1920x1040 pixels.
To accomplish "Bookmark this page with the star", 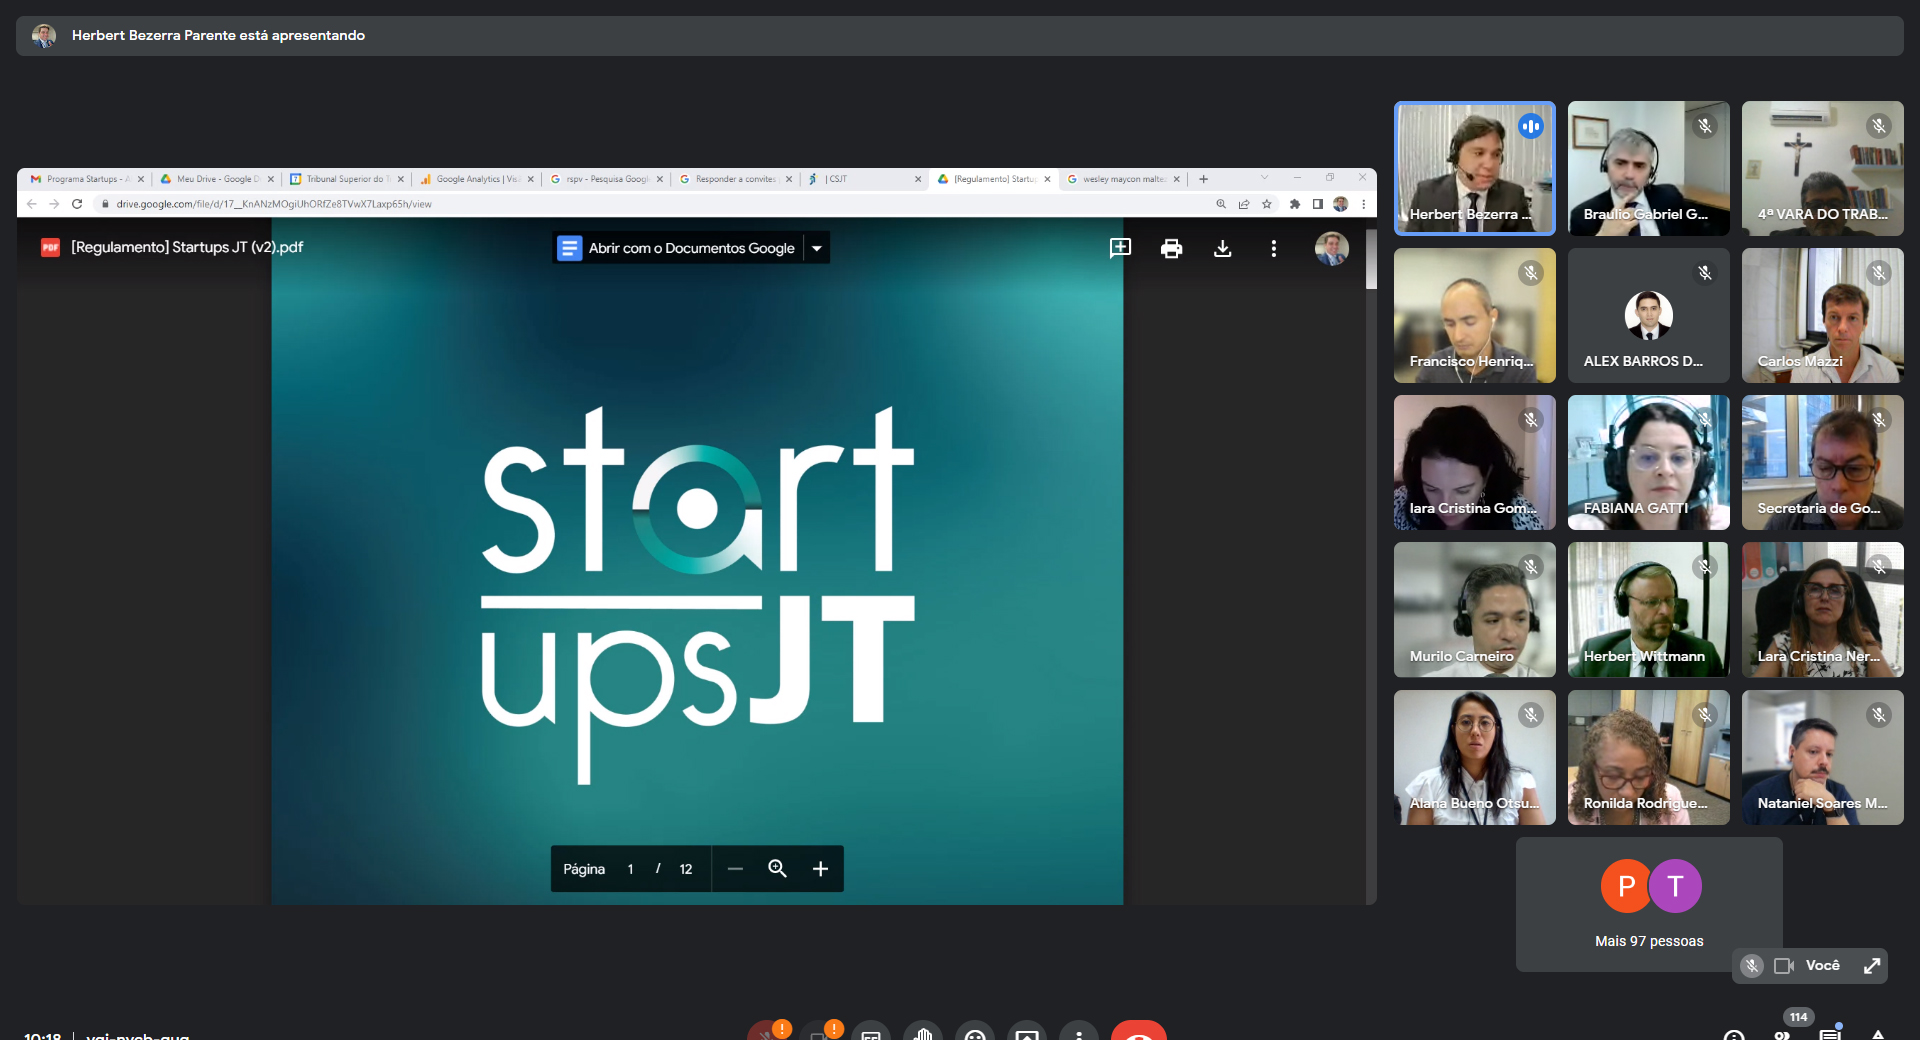I will click(1267, 204).
